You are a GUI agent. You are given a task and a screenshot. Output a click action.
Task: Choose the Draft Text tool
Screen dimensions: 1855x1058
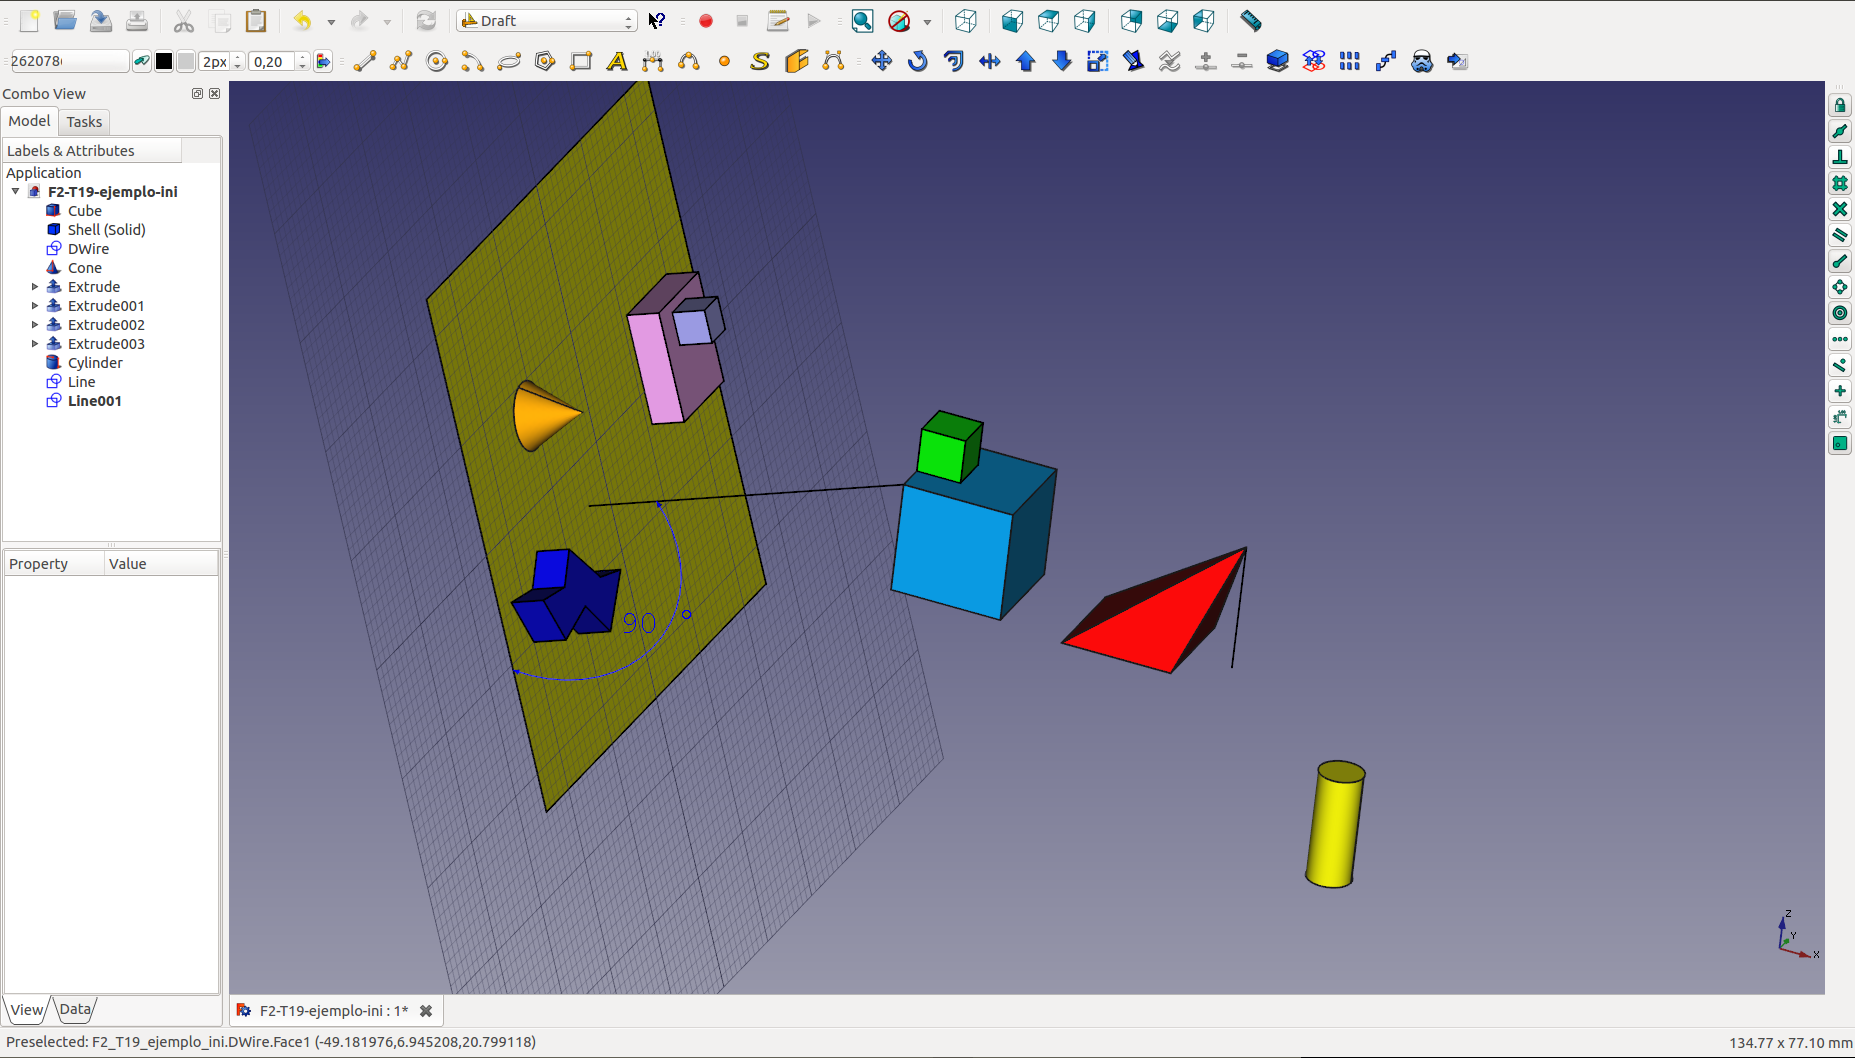click(x=617, y=62)
